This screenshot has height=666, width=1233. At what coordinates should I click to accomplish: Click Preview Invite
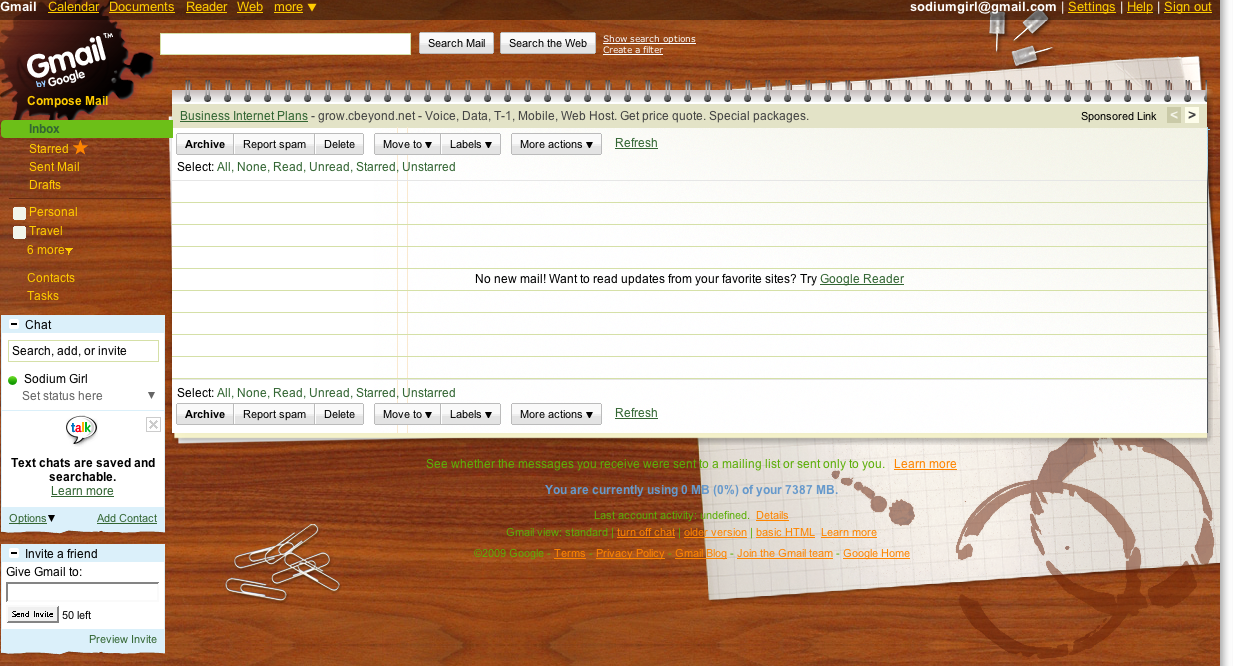point(123,639)
